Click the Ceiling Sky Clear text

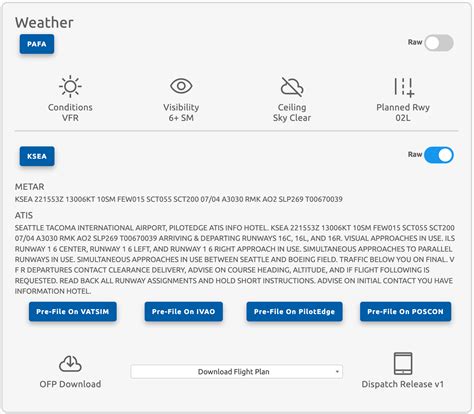(x=292, y=113)
